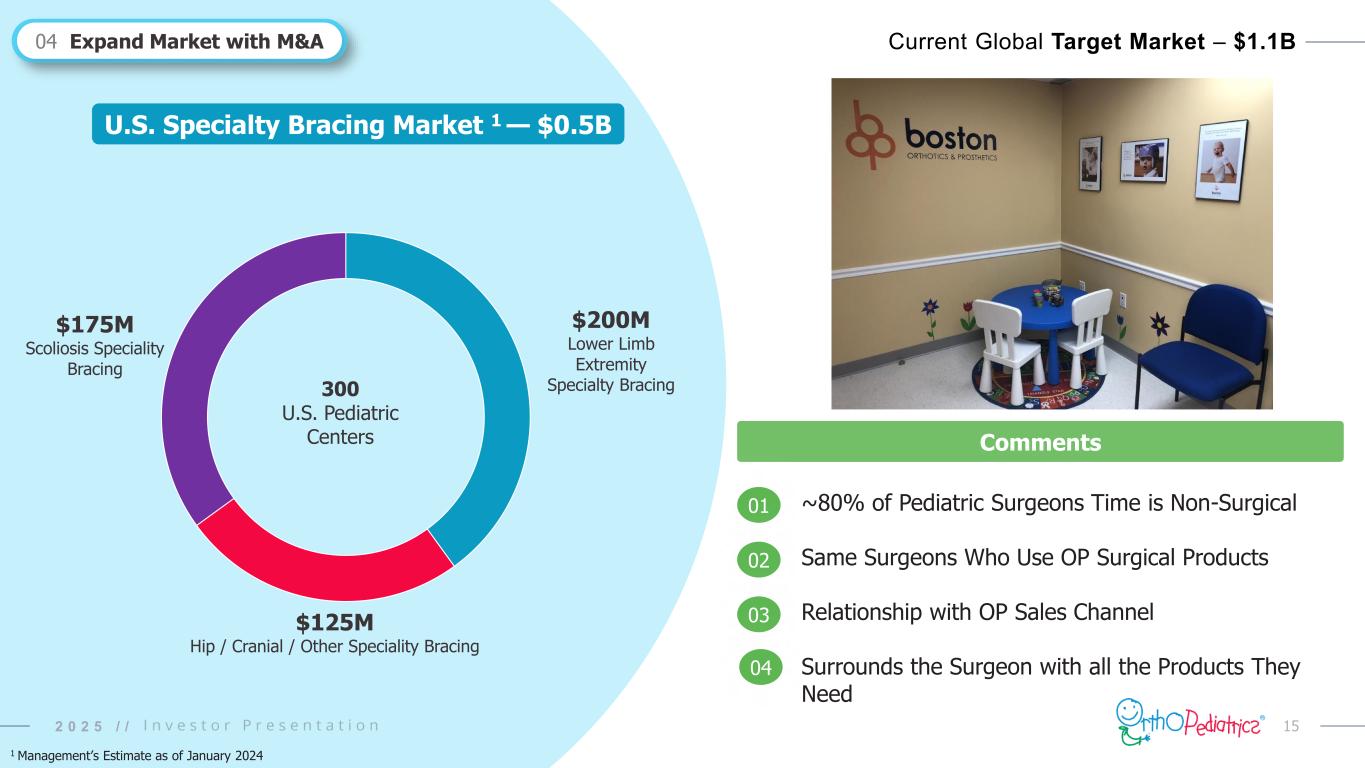Click the green "03" numbered badge

coord(760,614)
